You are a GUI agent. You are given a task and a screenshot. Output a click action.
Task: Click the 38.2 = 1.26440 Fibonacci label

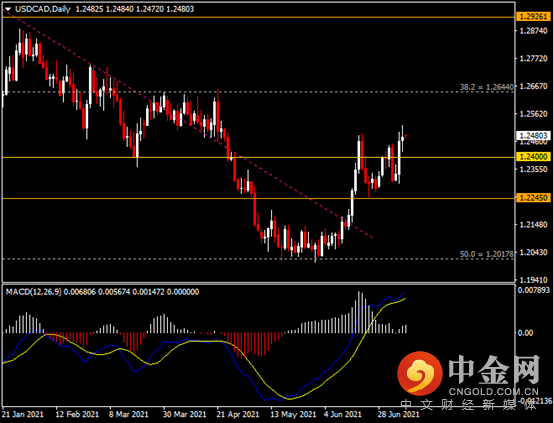click(x=486, y=87)
